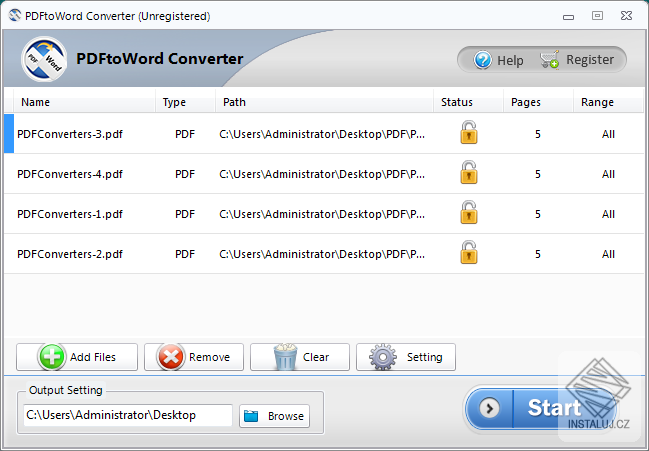Screen dimensions: 649x451
Task: Select the PDFConverters-3.pdf file name
Action: click(70, 134)
